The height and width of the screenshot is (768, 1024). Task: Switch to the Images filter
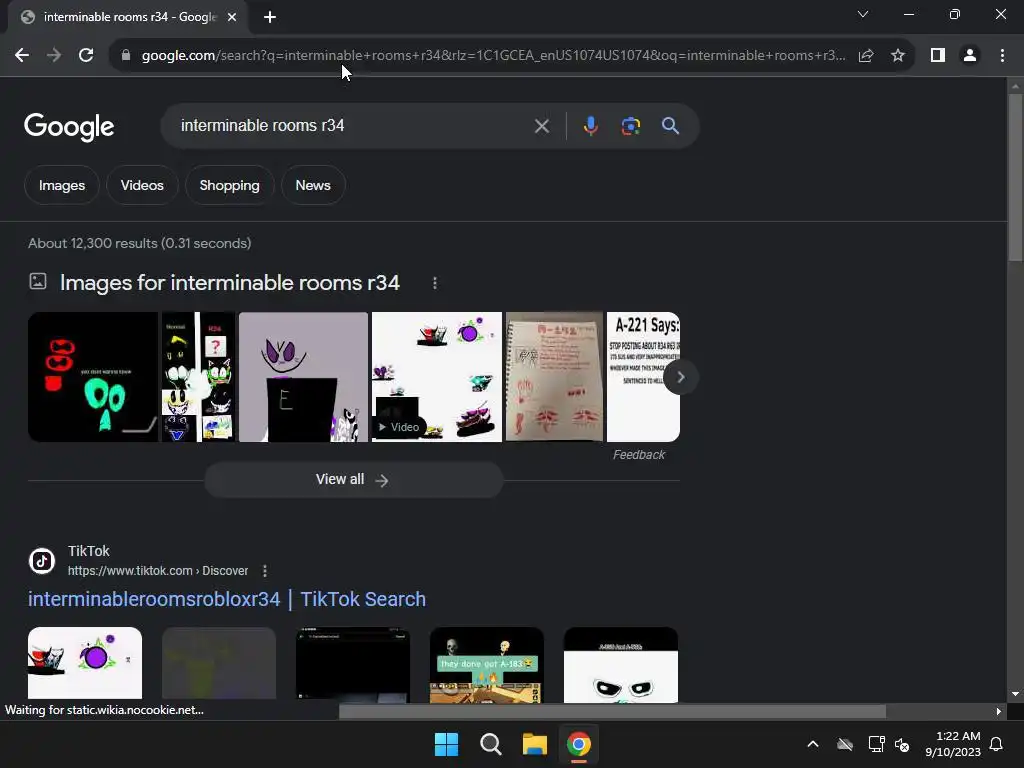pyautogui.click(x=62, y=185)
